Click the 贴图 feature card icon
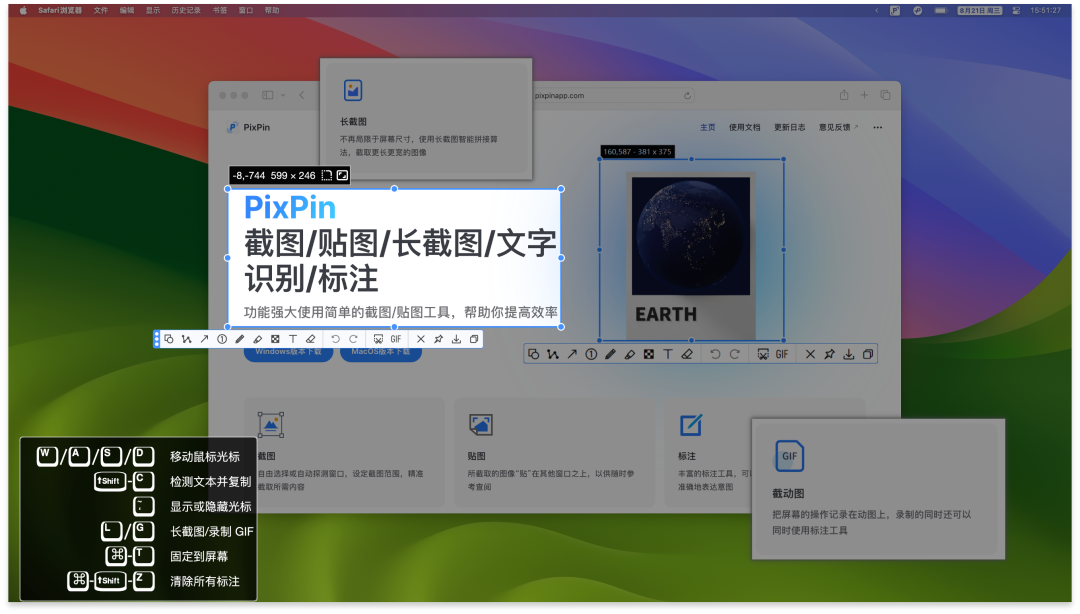Screen dimensions: 1080x614 [480, 424]
